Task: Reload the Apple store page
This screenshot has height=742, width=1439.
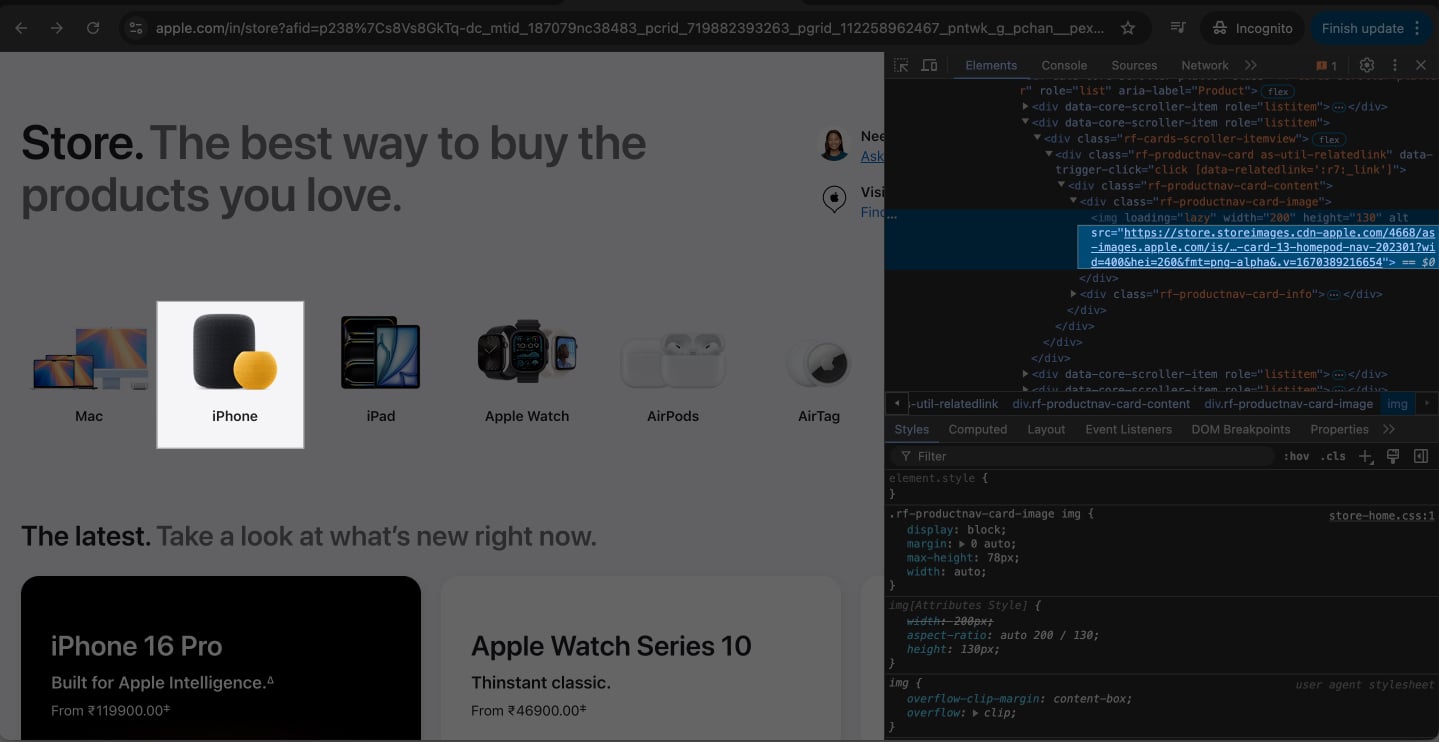Action: tap(93, 28)
